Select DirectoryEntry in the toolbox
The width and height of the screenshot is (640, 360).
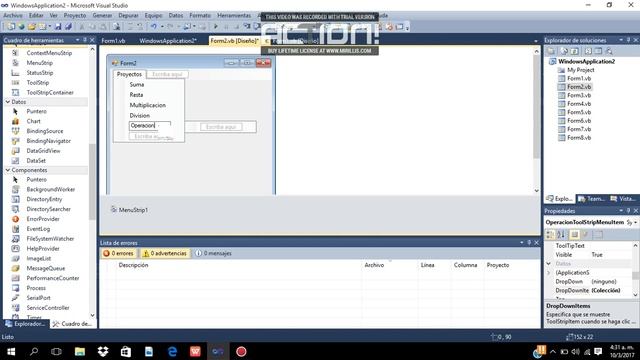point(44,199)
